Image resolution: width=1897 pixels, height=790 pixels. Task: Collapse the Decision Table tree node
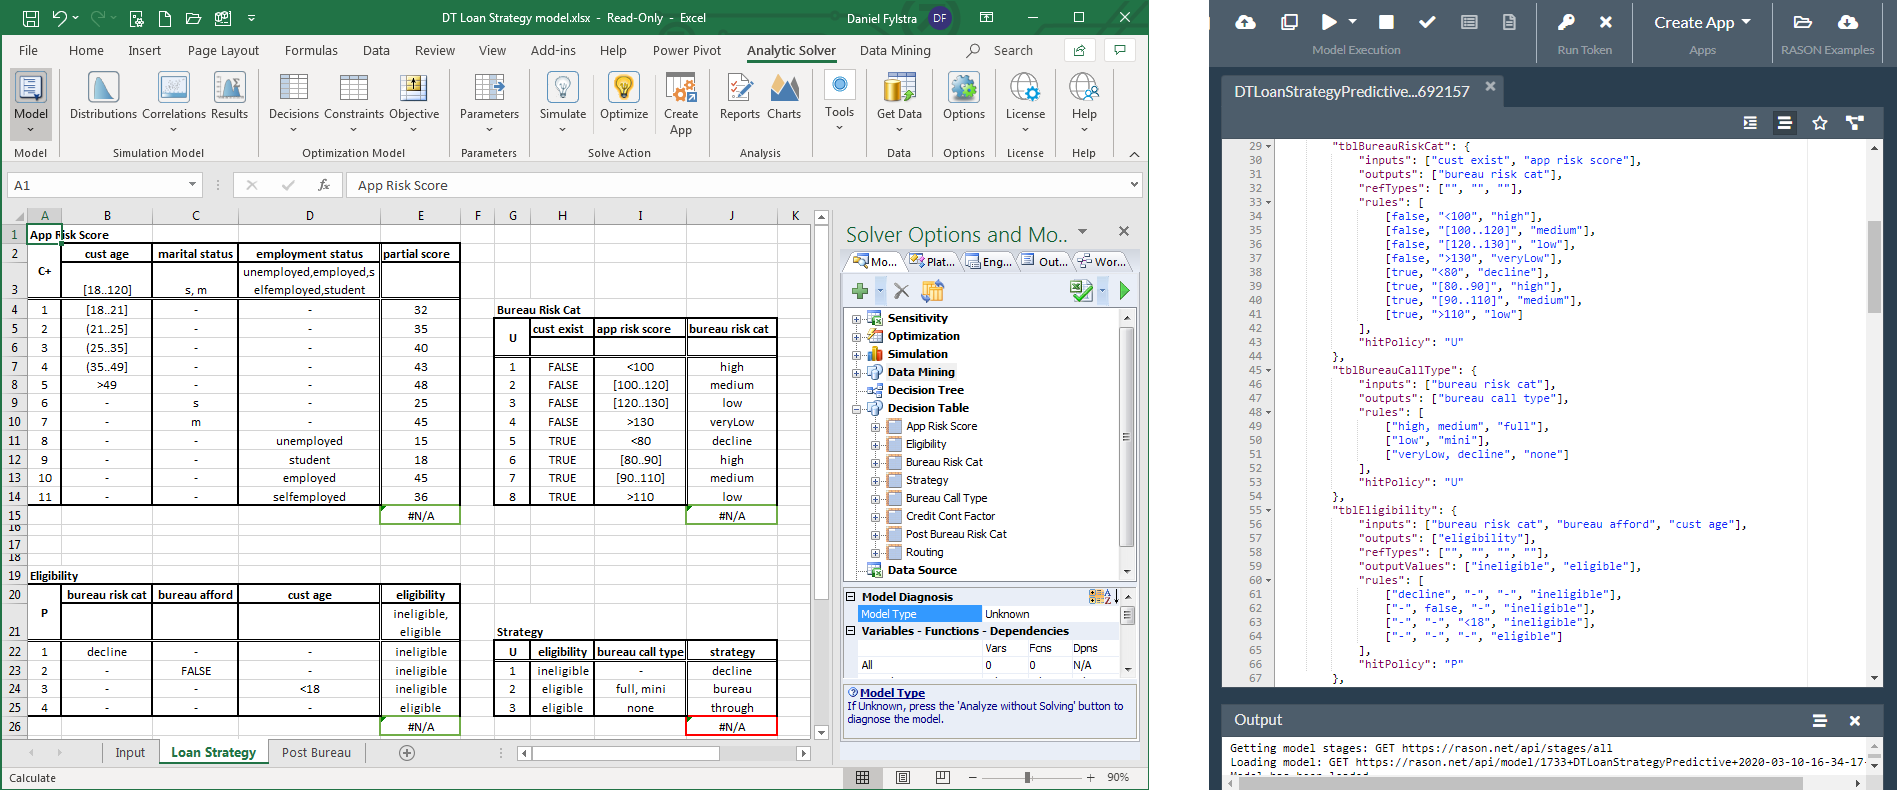click(x=857, y=409)
